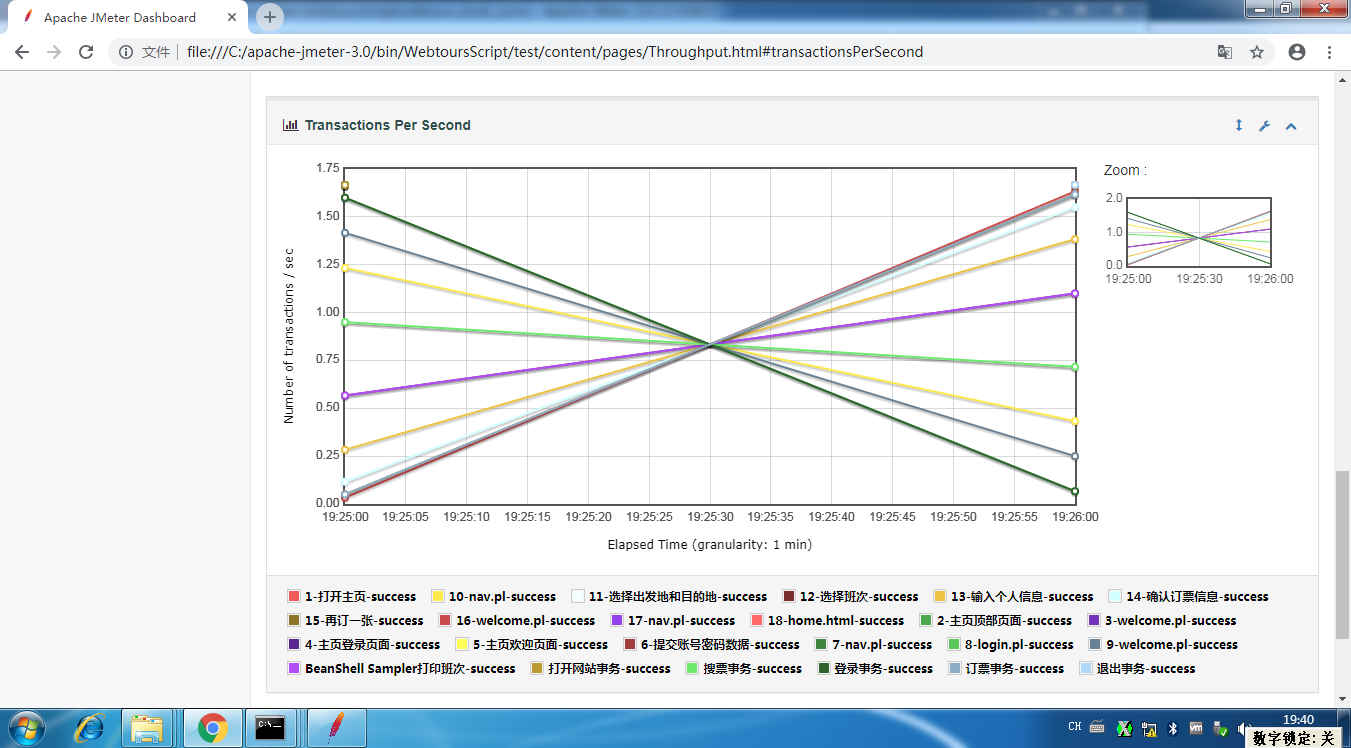This screenshot has width=1351, height=748.
Task: Click the 7-nav.pl-success legend label
Action: 882,645
